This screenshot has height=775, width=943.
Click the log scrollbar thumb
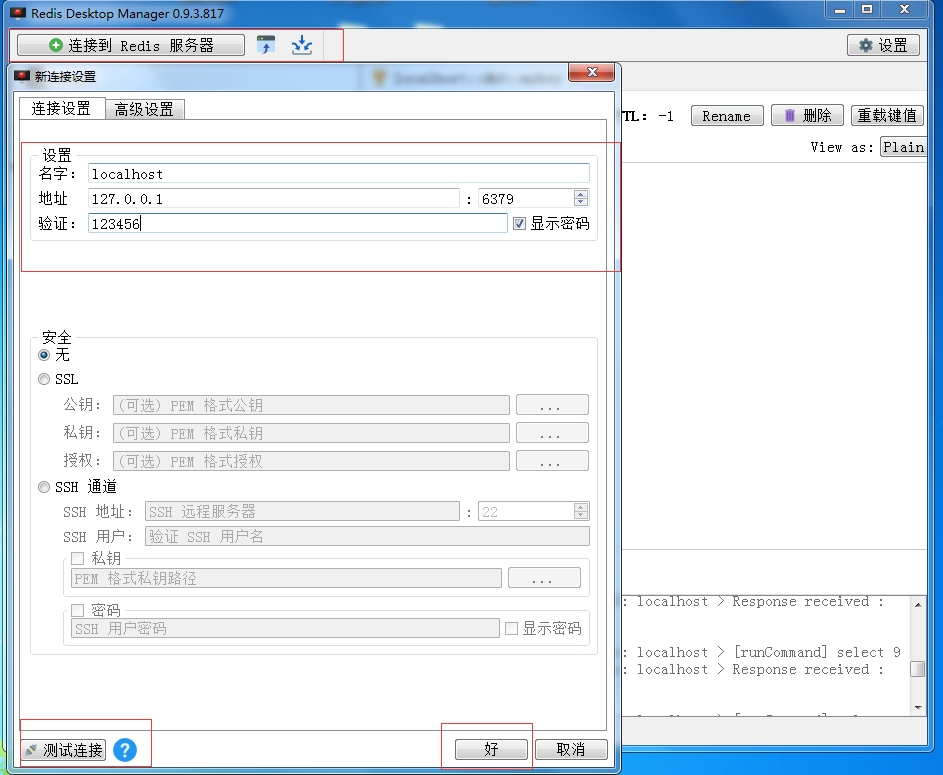(x=918, y=669)
